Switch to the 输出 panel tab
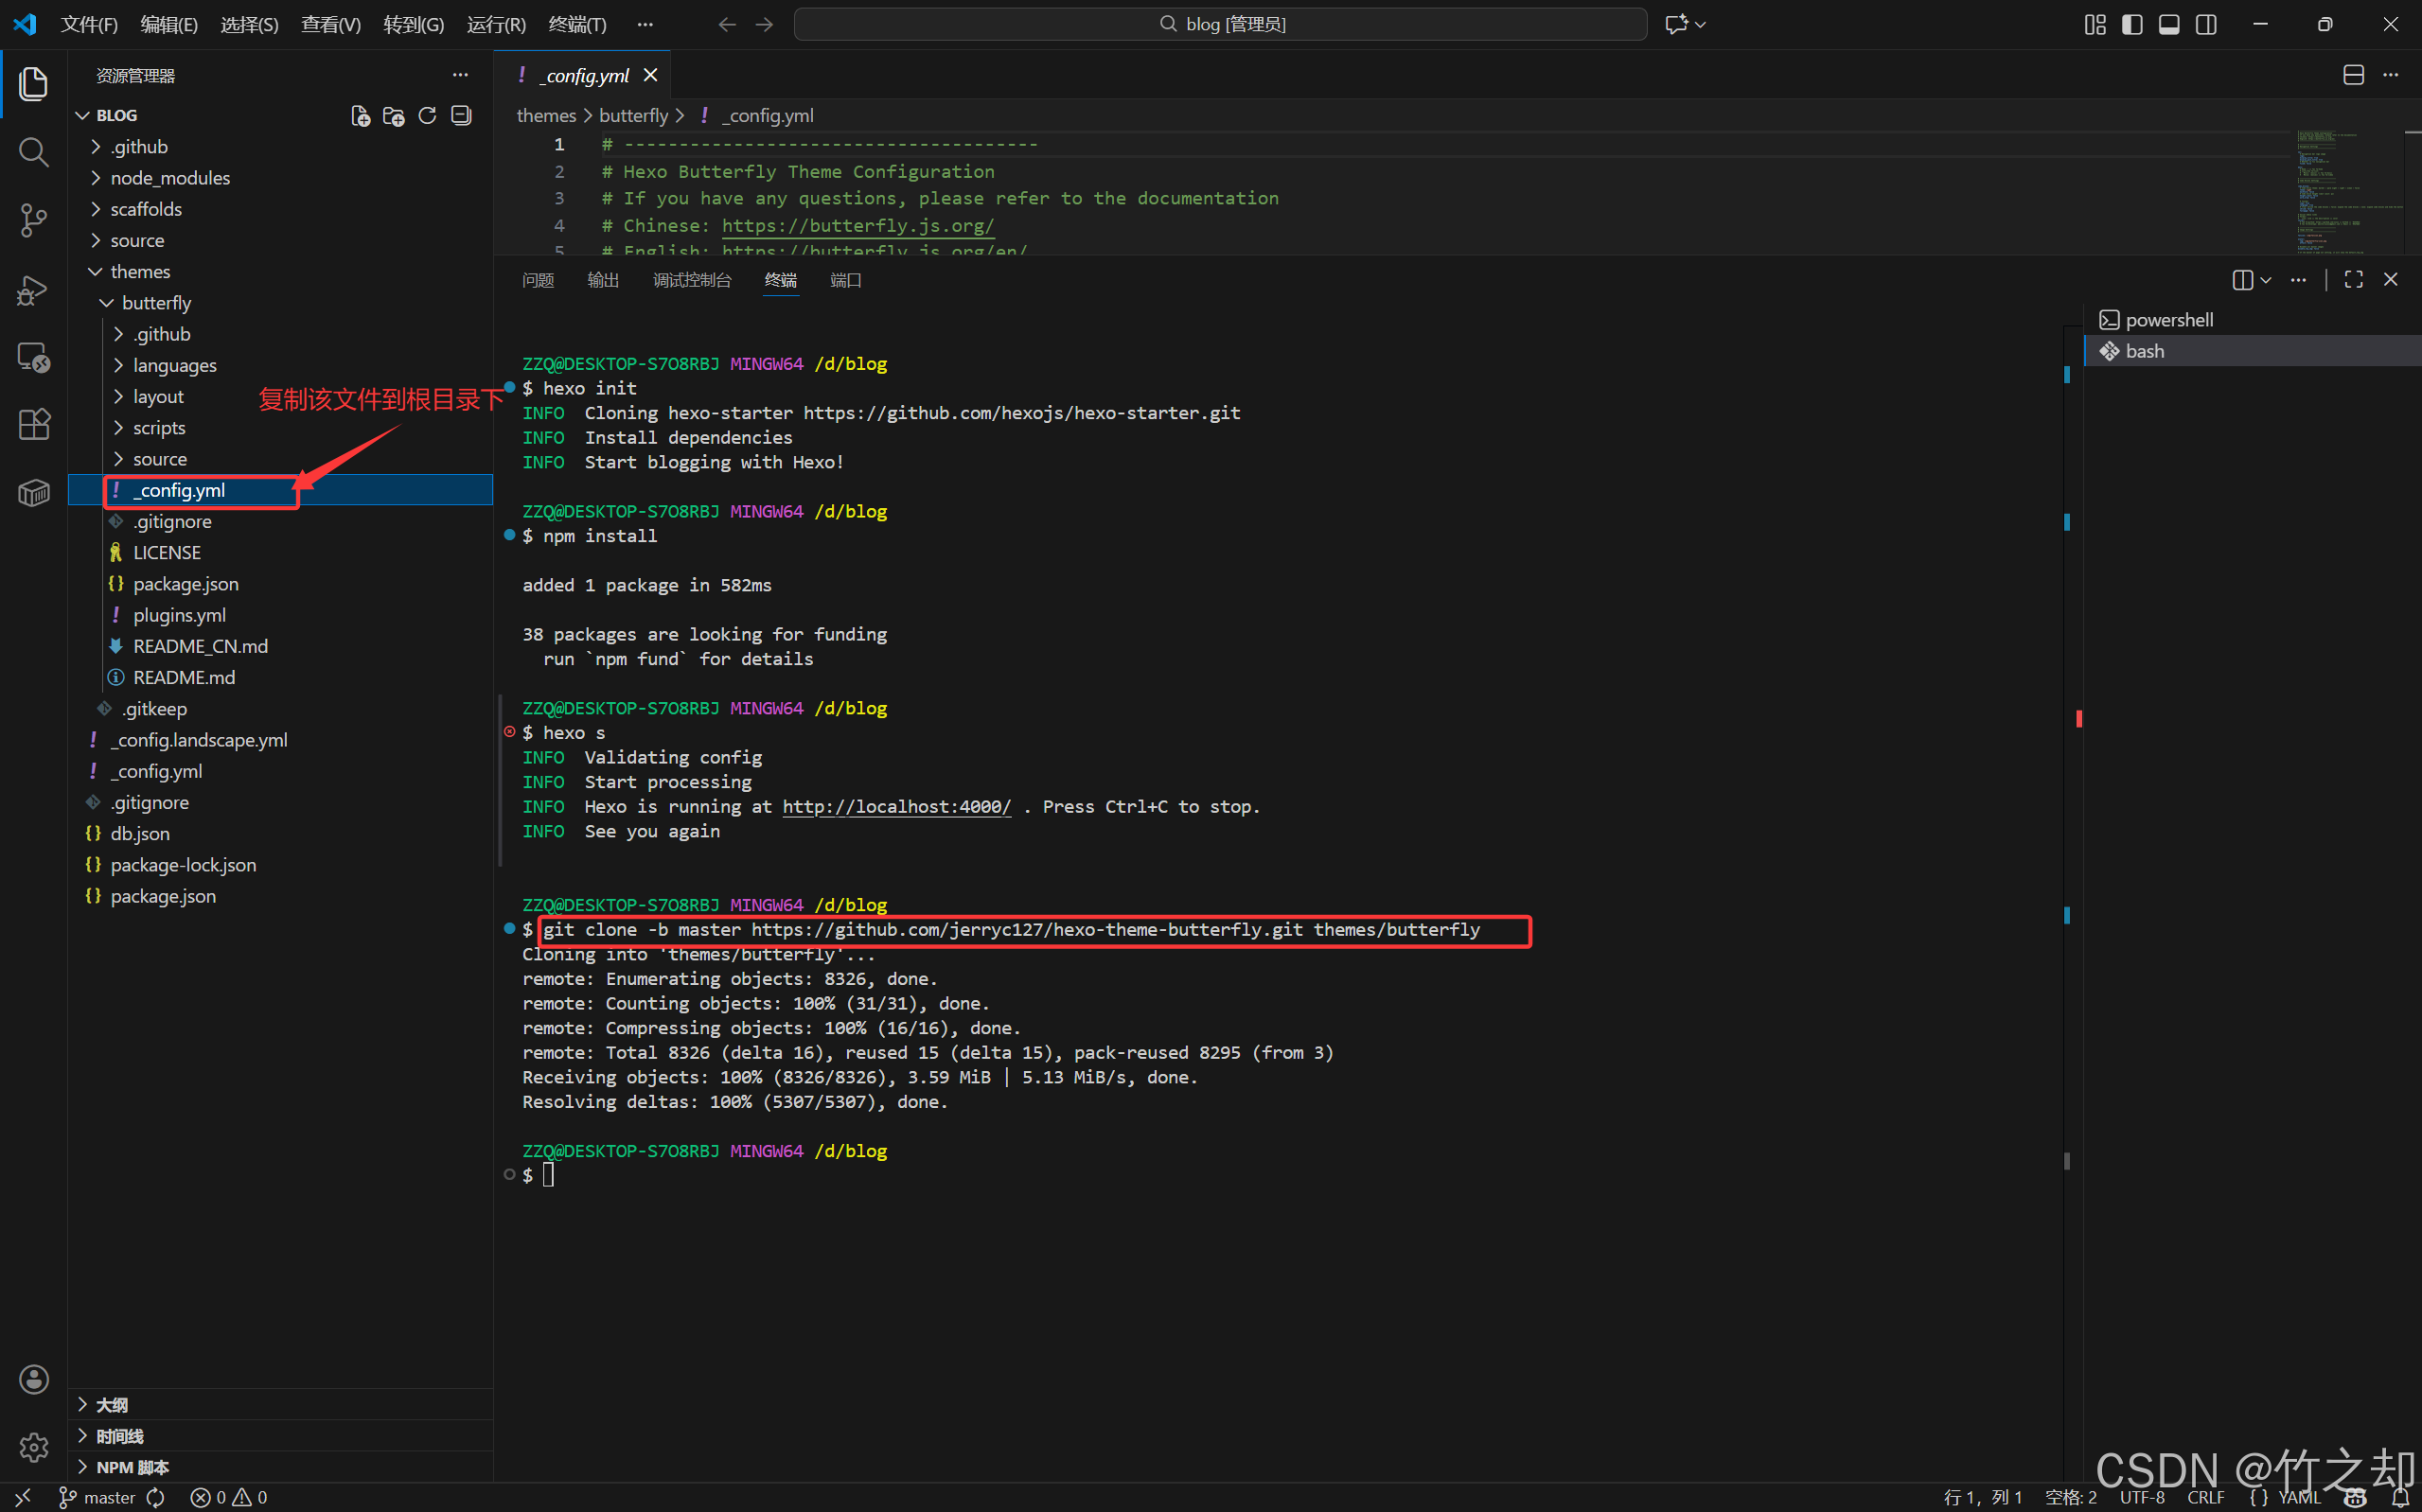The image size is (2422, 1512). tap(603, 280)
